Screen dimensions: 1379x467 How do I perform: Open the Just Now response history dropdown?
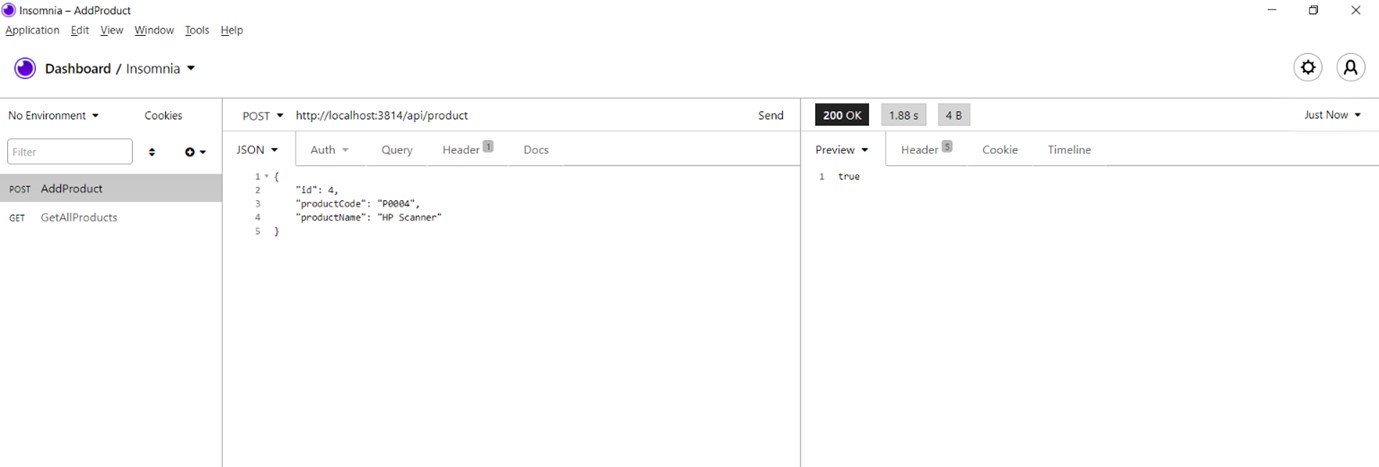[1332, 116]
